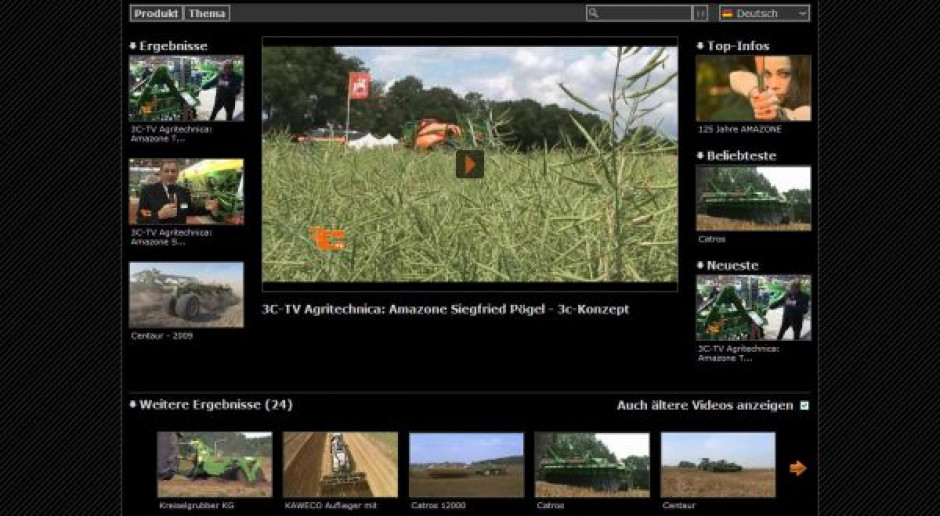Viewport: 940px width, 516px height.
Task: Open the Thema menu
Action: (207, 13)
